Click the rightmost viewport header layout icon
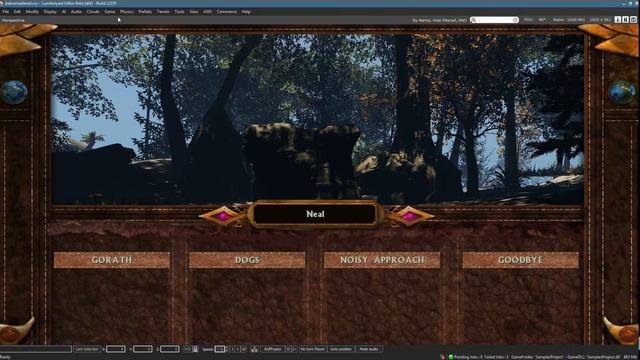Viewport: 640px width, 360px height. point(633,20)
